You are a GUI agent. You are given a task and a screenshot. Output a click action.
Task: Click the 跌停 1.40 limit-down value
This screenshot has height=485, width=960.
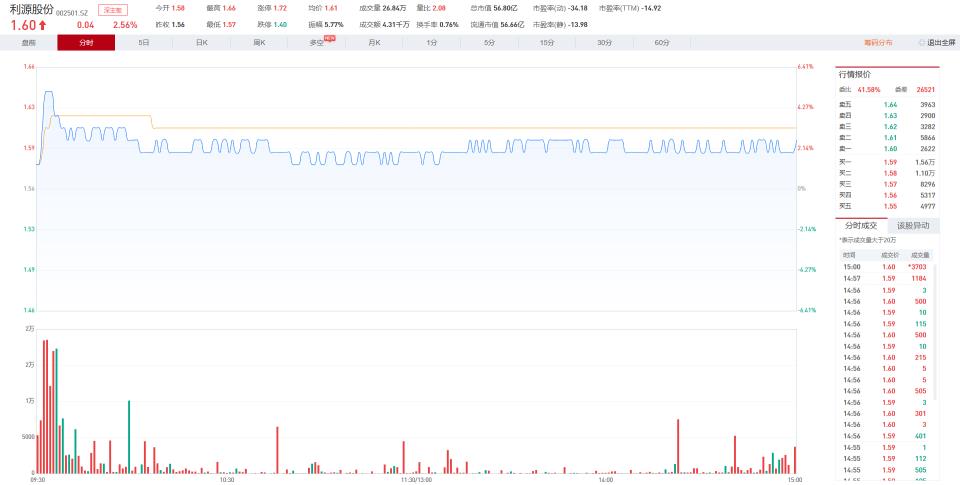tap(280, 24)
